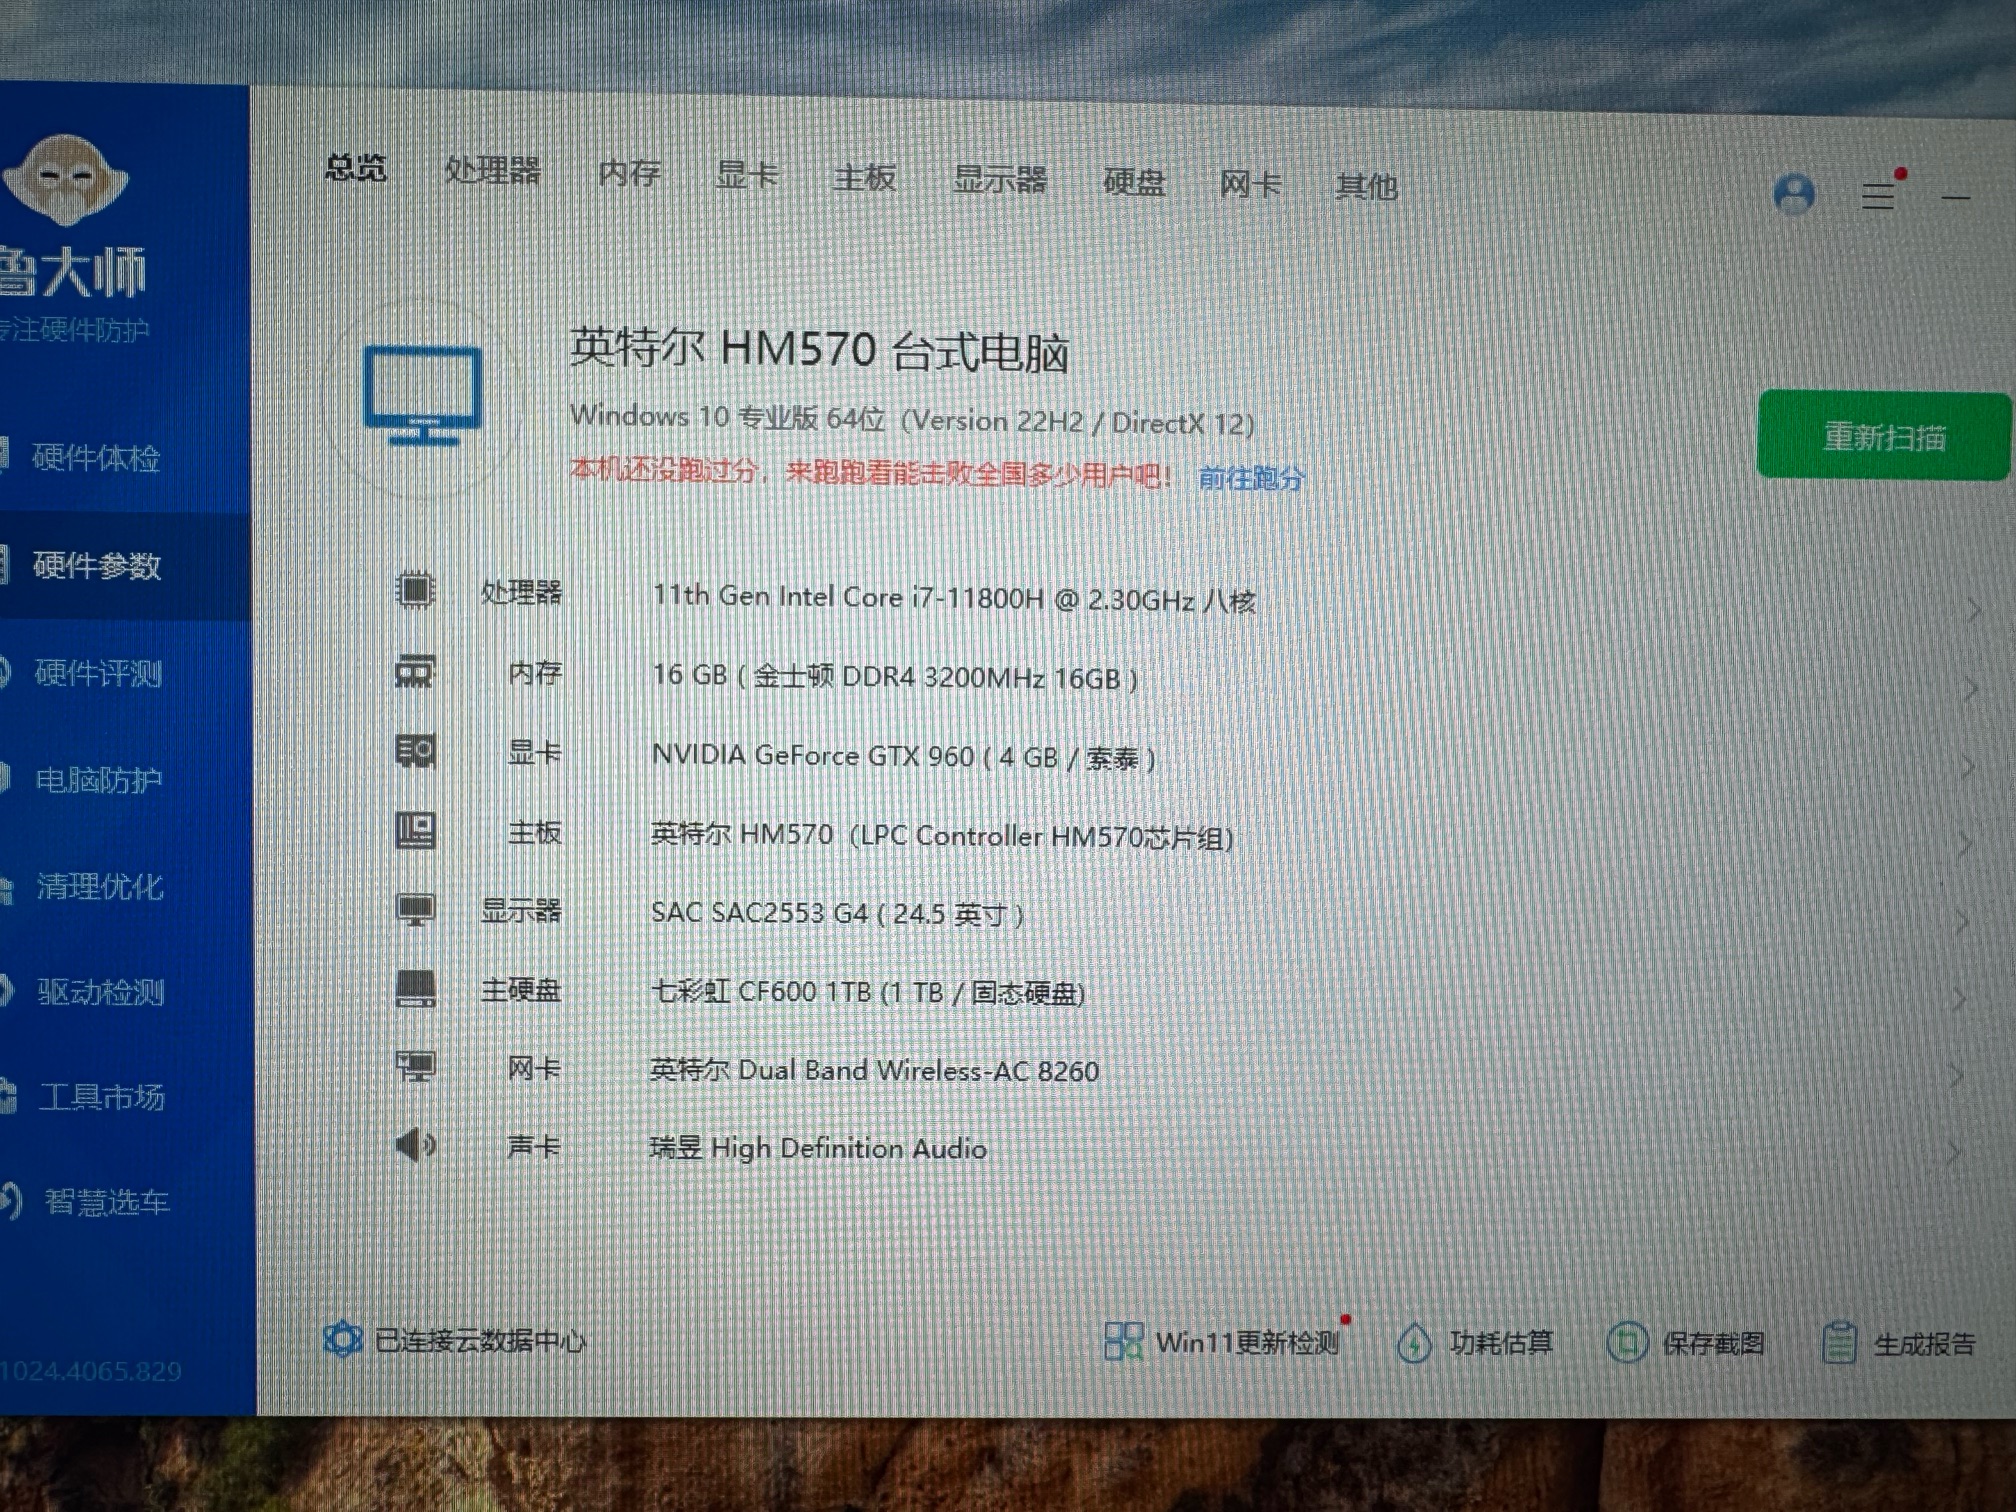Select 硬件参数 in the sidebar
This screenshot has width=2016, height=1512.
97,566
